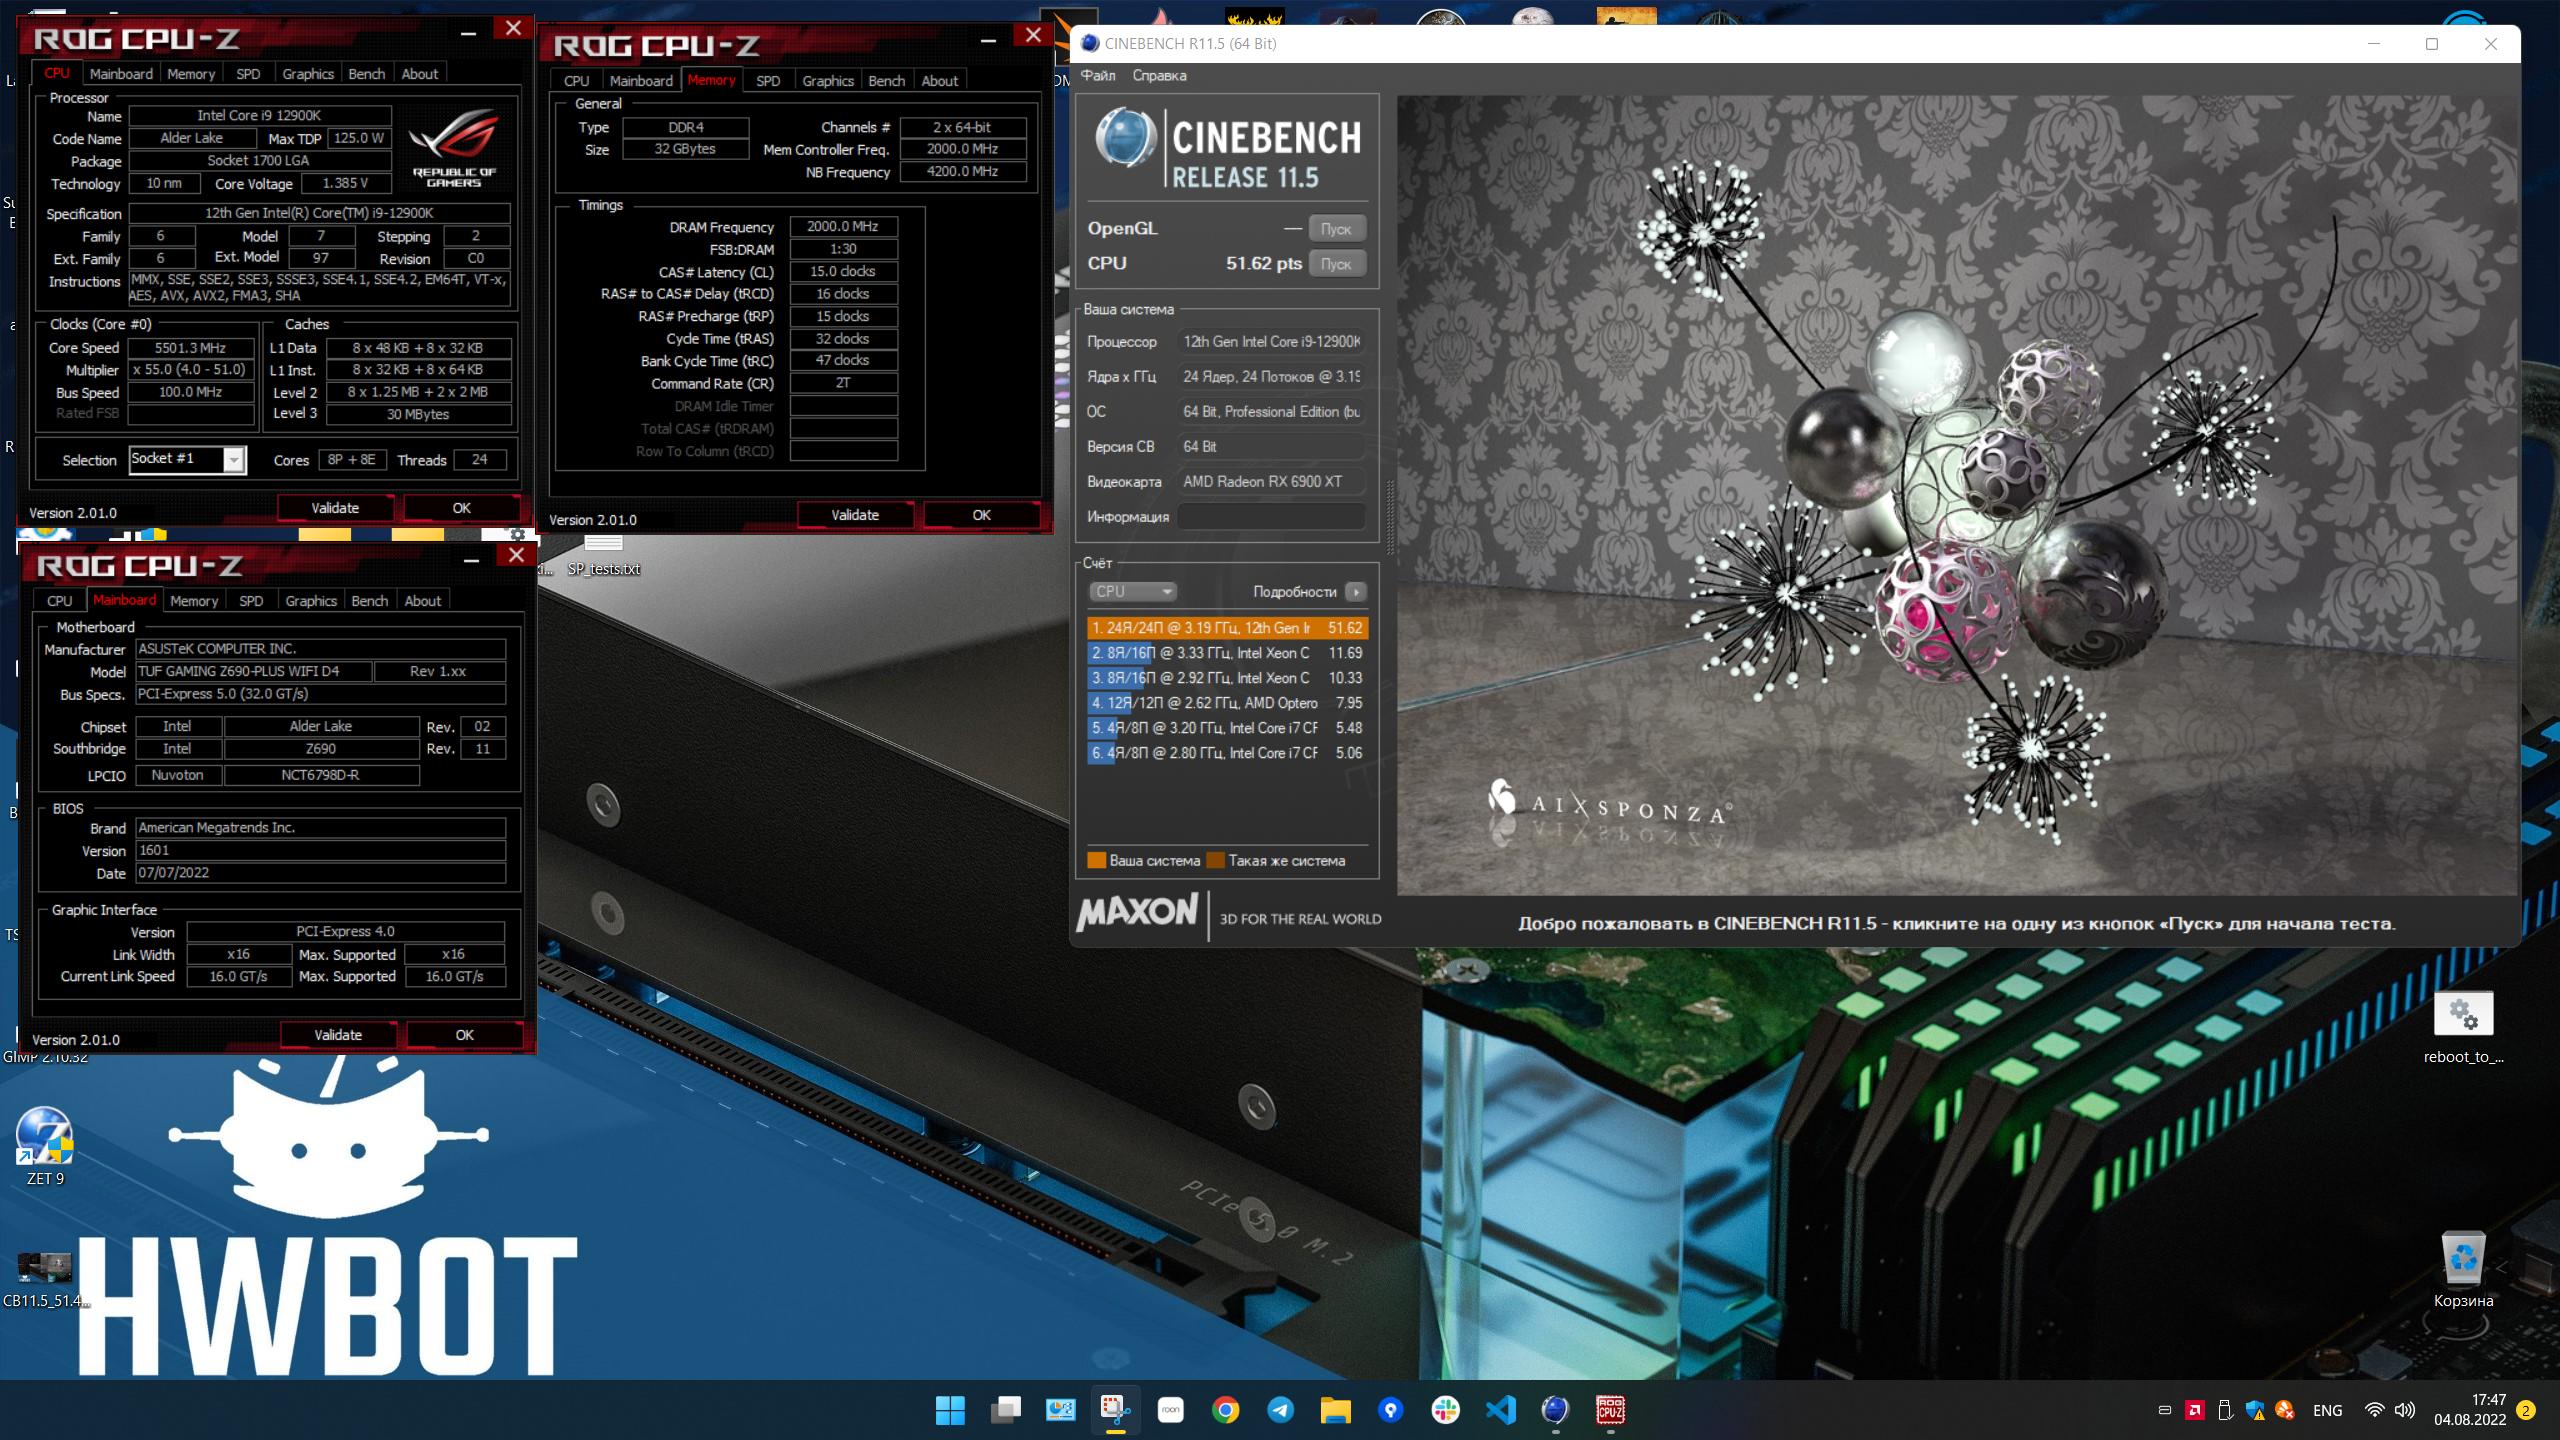2560x1440 pixels.
Task: Select the SP_tests.txt desktop file
Action: pyautogui.click(x=603, y=556)
